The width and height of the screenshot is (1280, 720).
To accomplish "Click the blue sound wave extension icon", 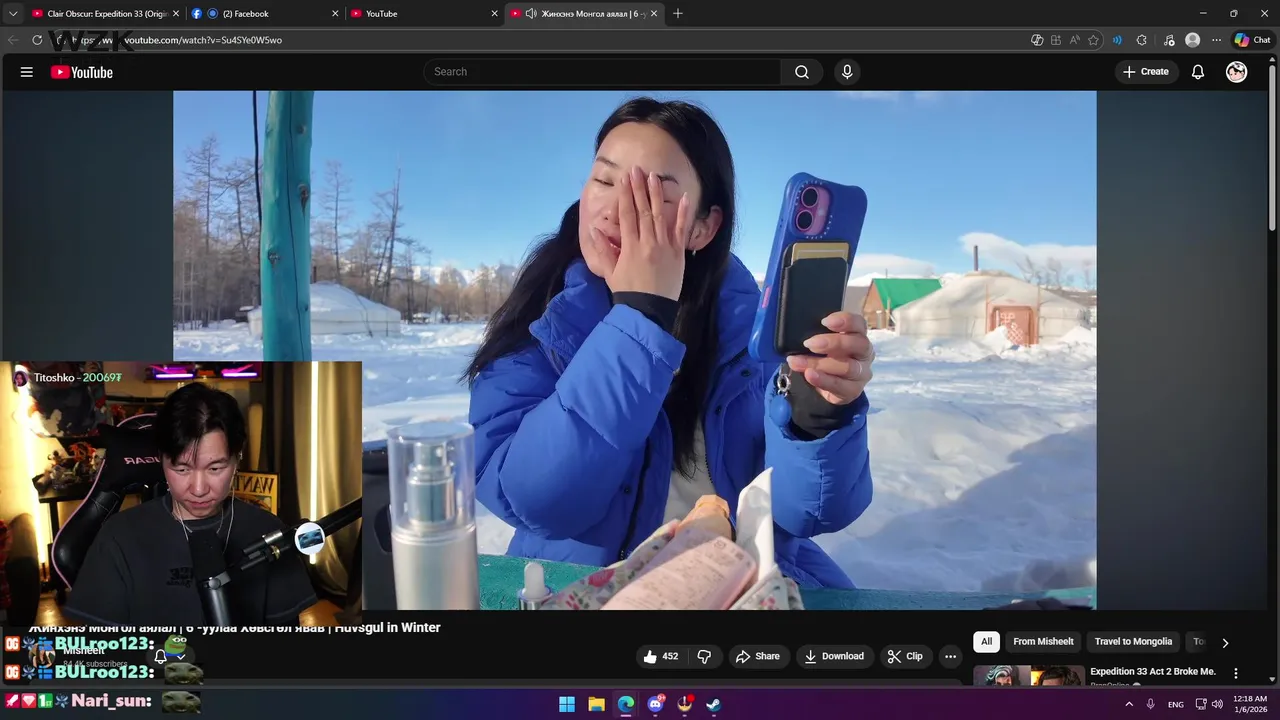I will pyautogui.click(x=1117, y=40).
